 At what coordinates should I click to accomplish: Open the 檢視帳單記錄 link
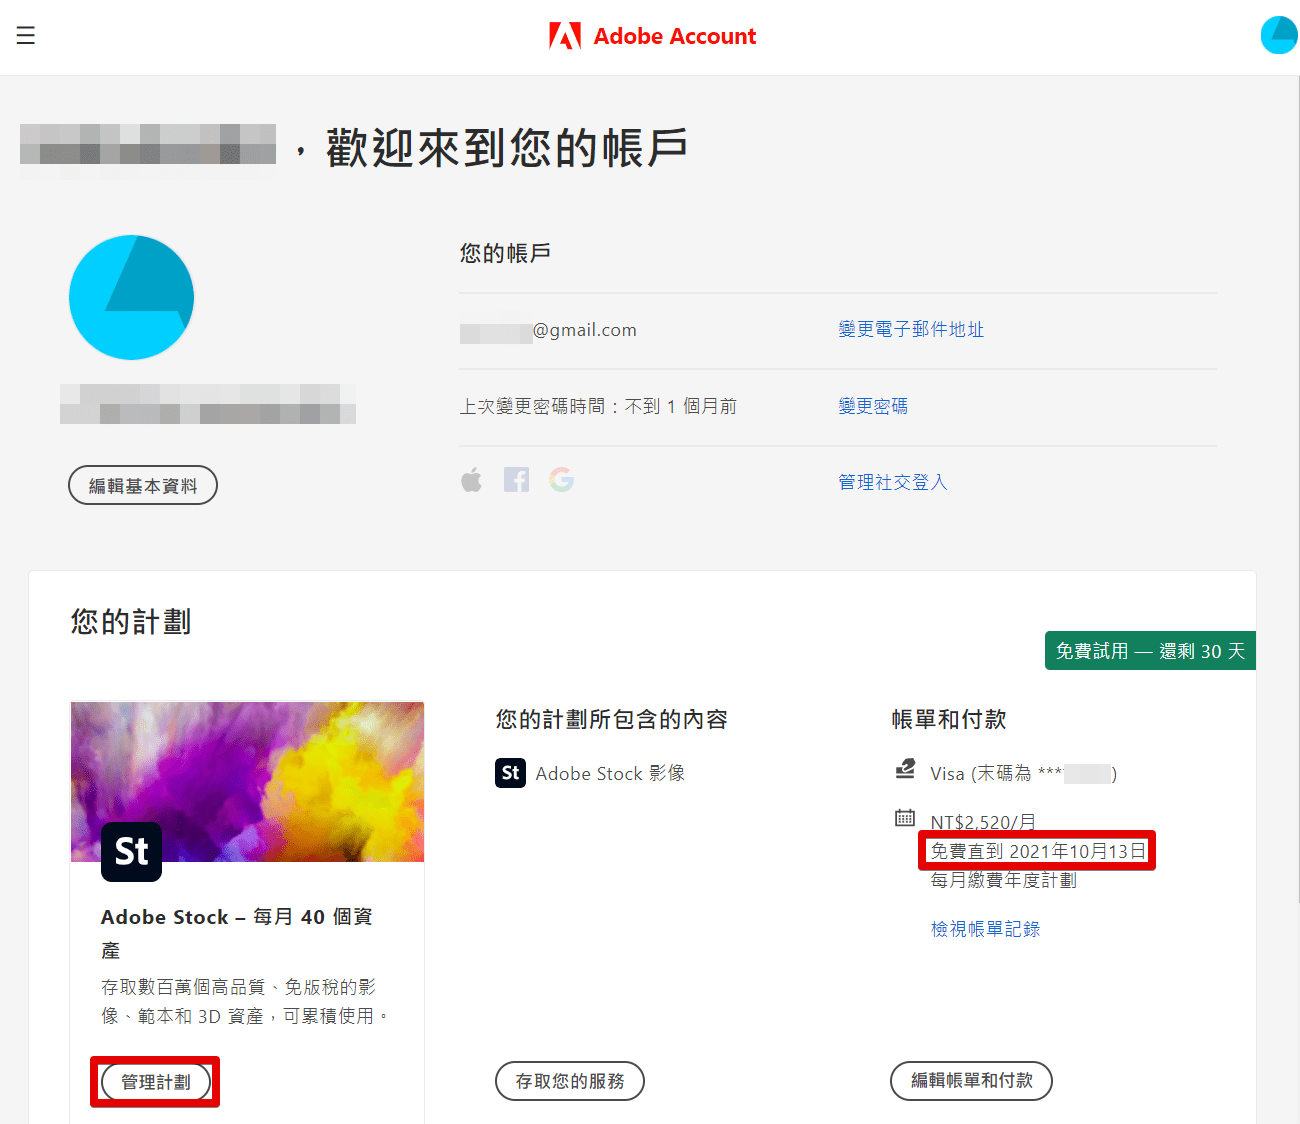[x=985, y=929]
